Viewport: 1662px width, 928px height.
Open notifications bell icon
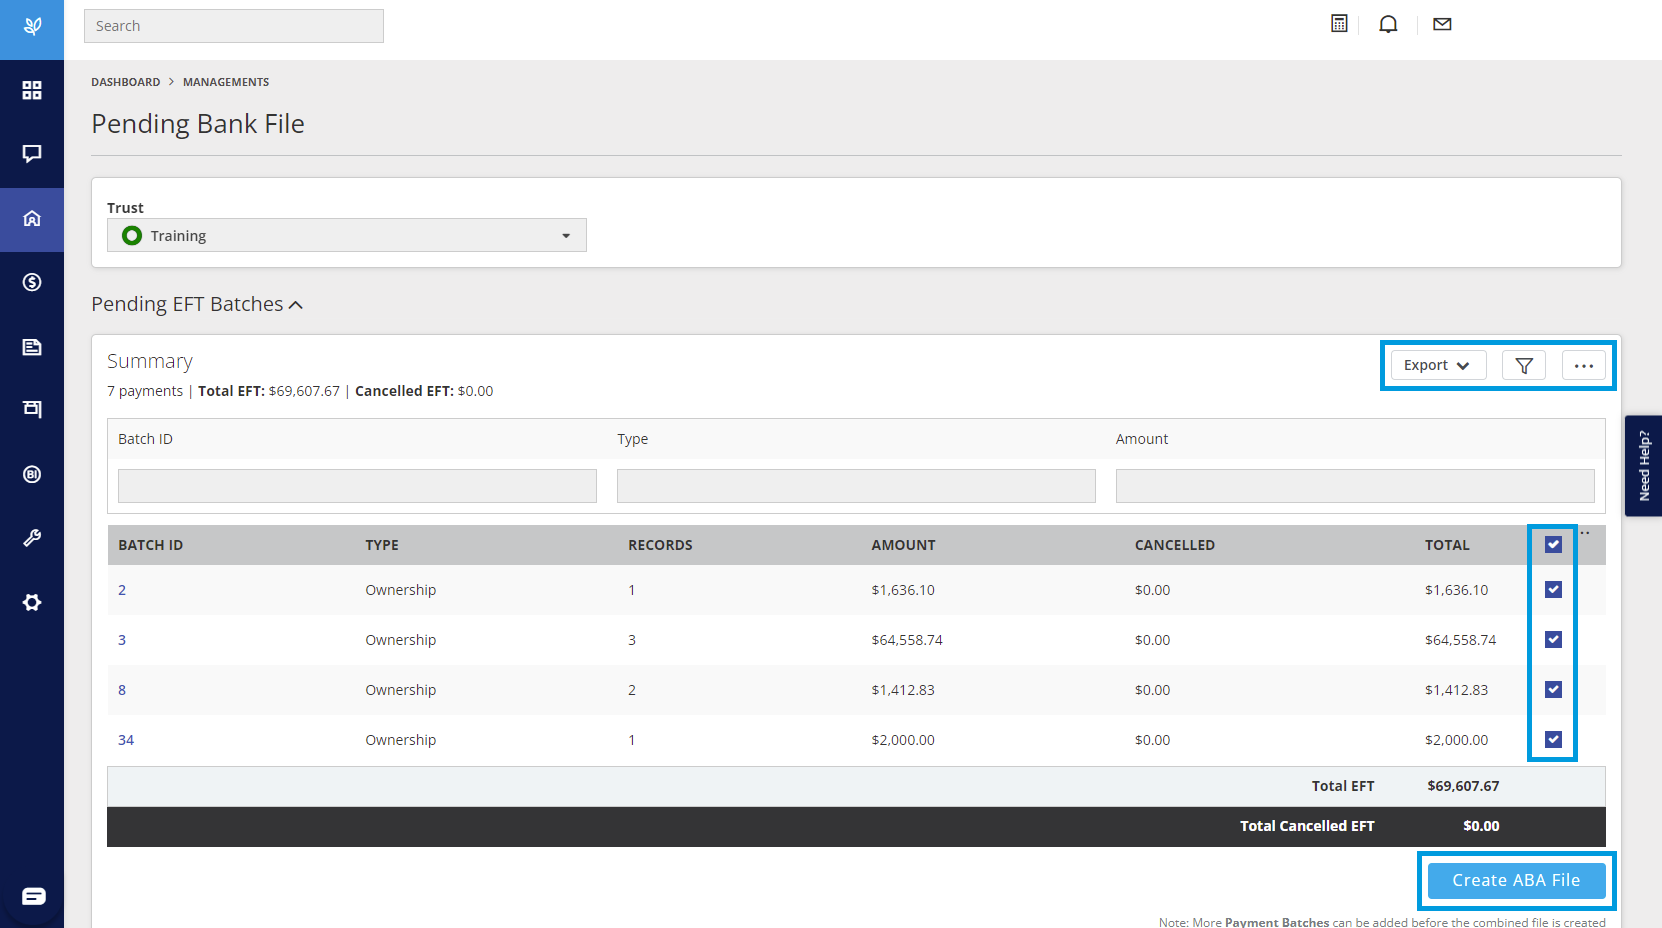[x=1388, y=24]
